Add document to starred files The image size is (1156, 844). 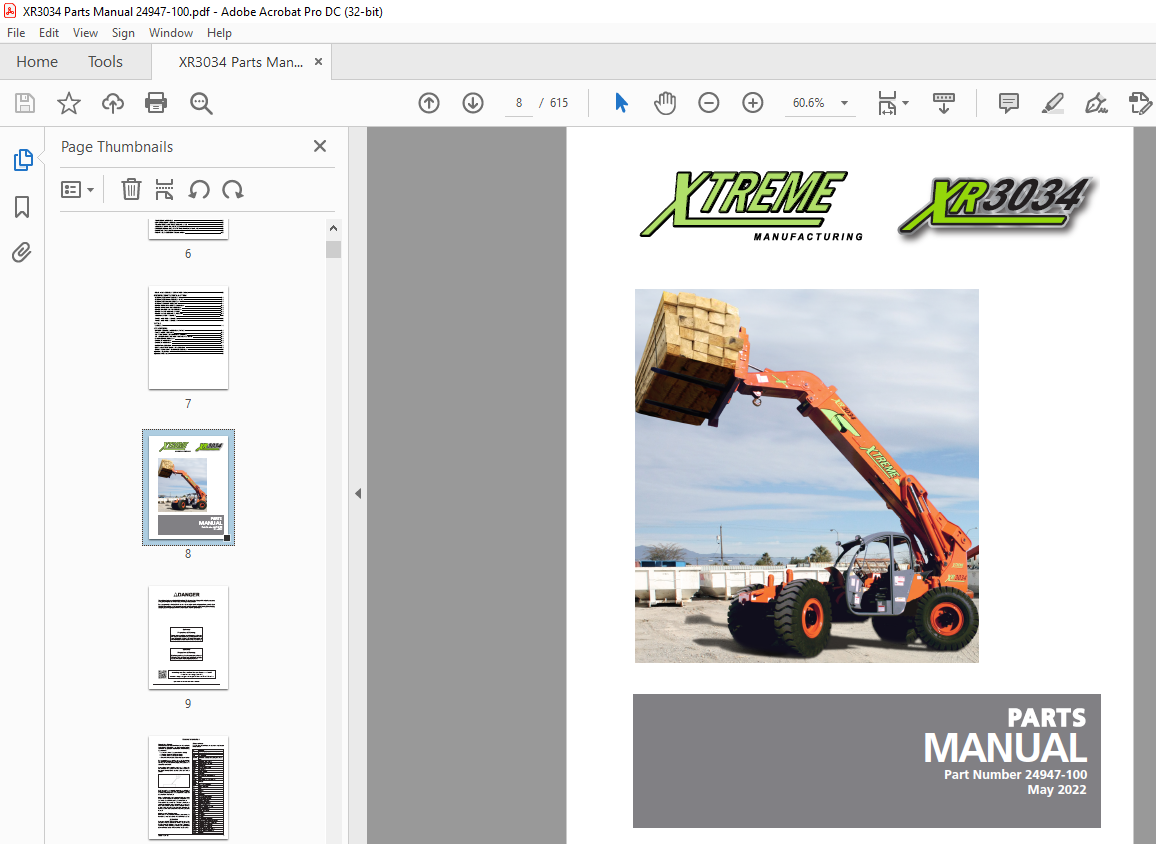coord(69,103)
